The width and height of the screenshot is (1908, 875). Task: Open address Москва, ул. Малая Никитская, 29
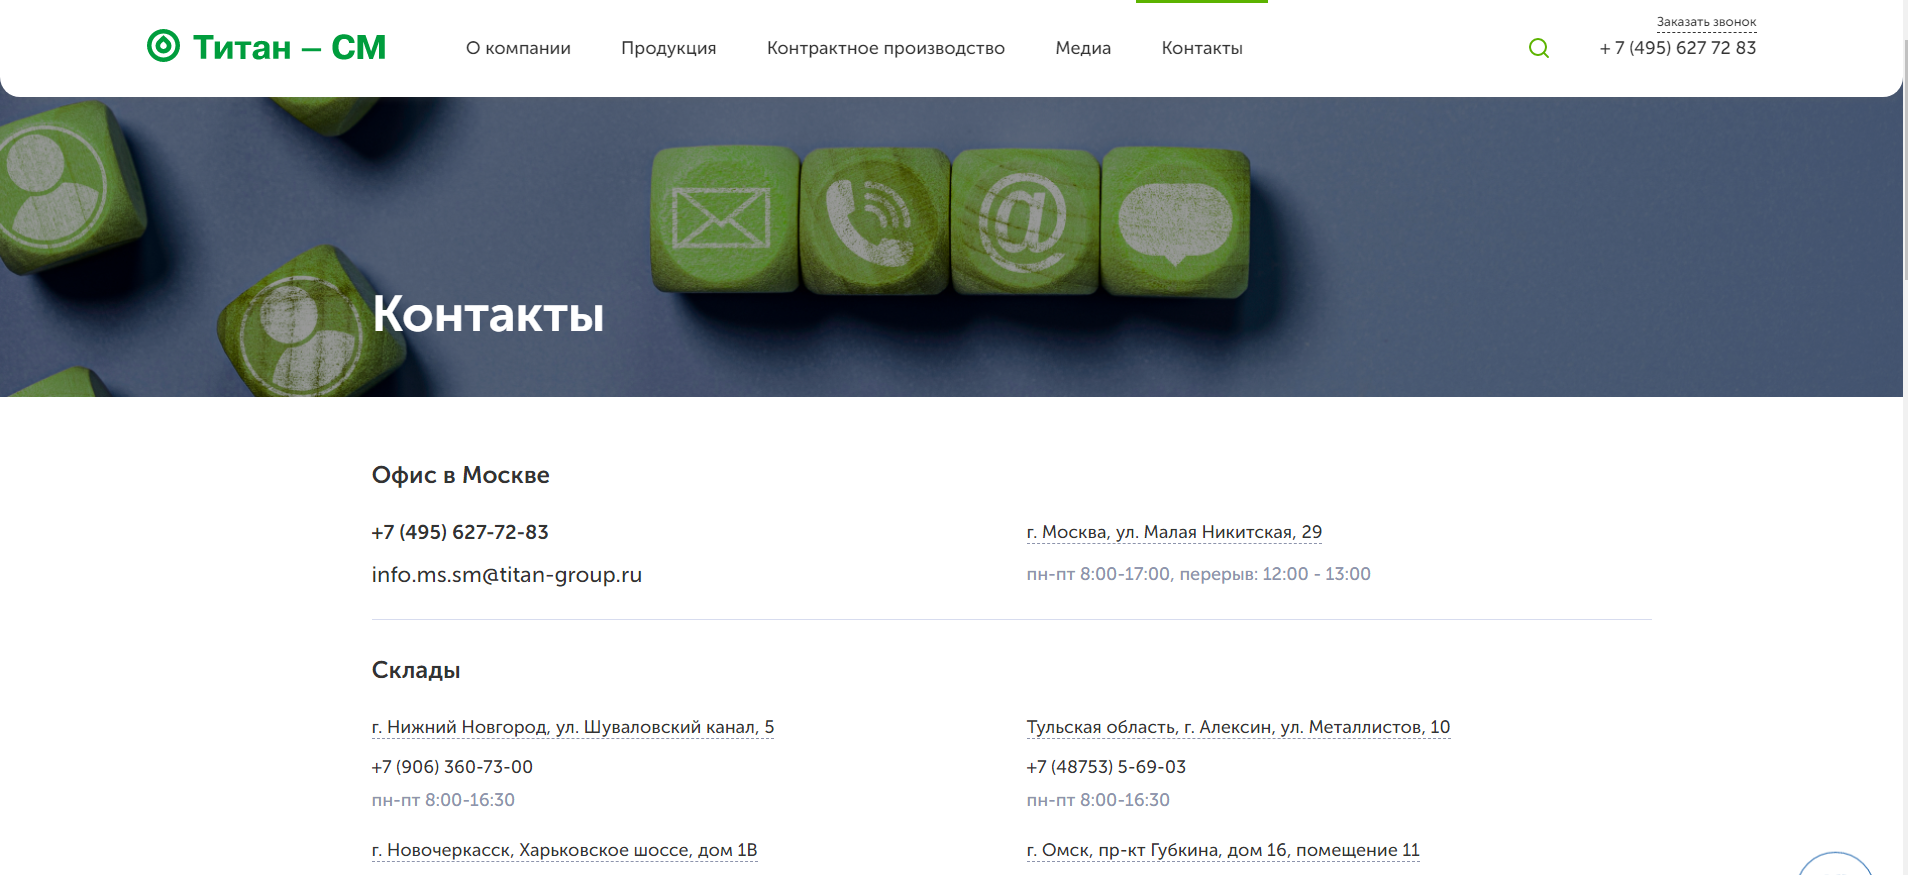coord(1174,532)
